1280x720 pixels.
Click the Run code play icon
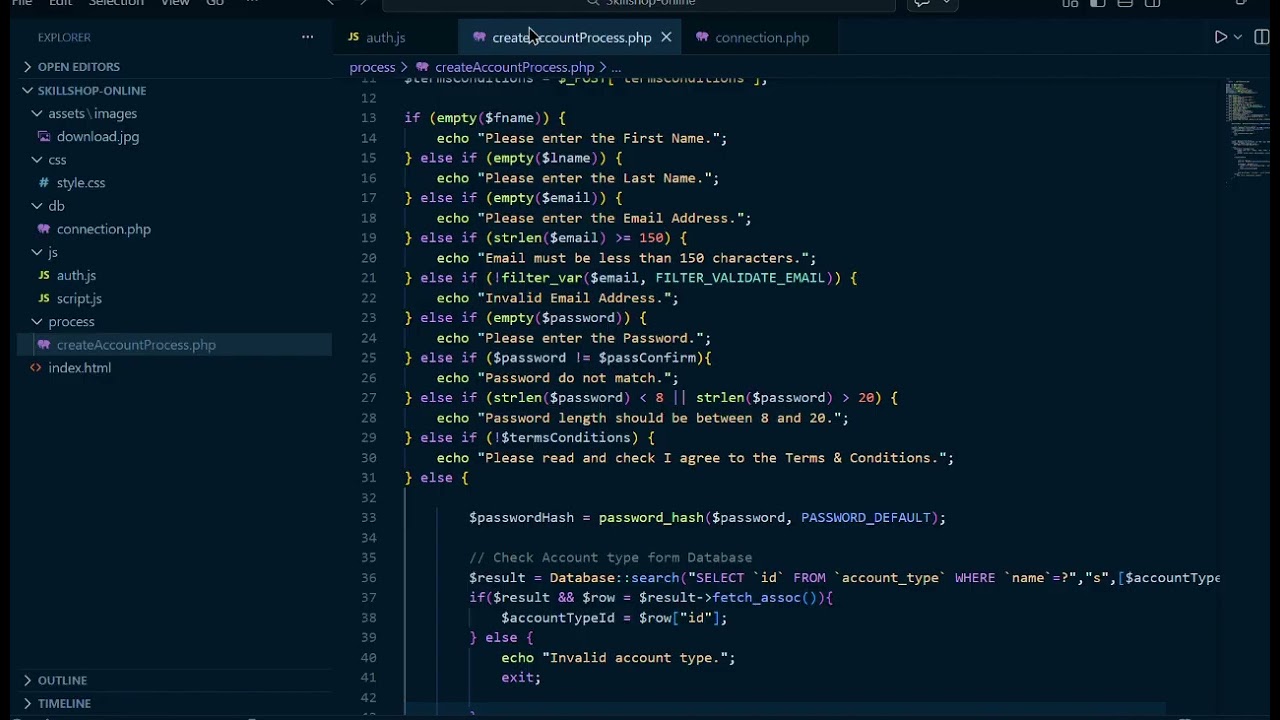coord(1220,37)
